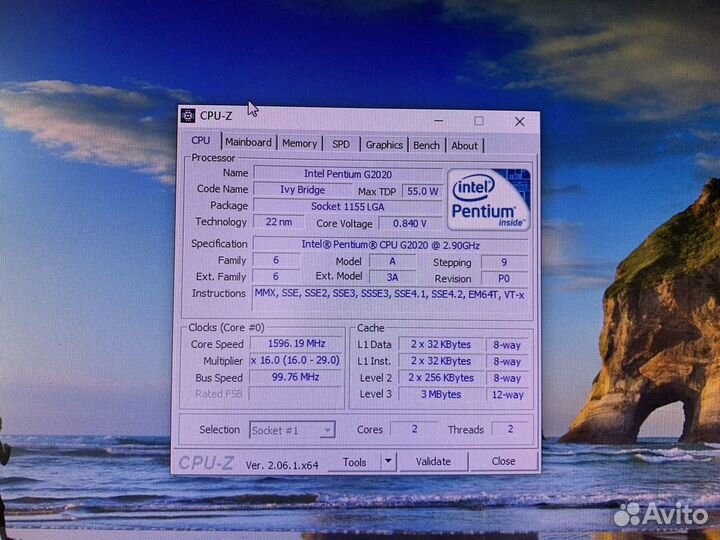Viewport: 720px width, 540px height.
Task: Click the empty Rated FSB field
Action: (296, 394)
